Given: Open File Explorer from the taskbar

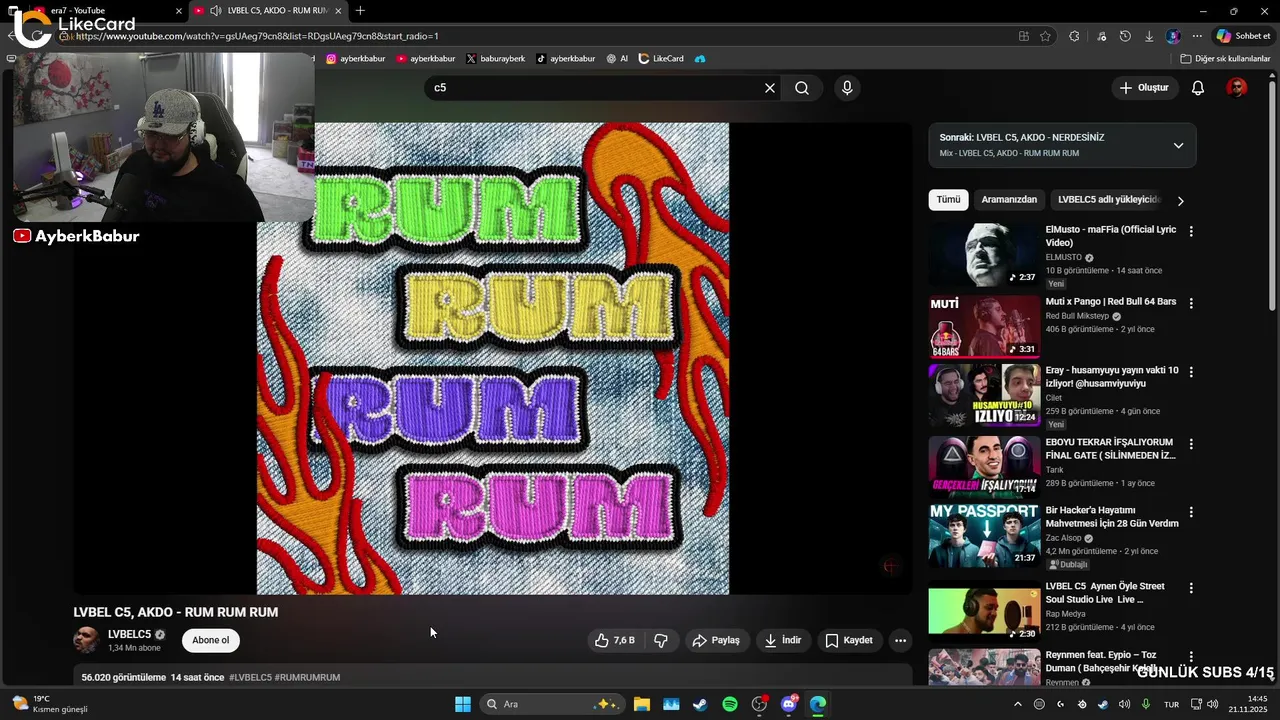Looking at the screenshot, I should [x=641, y=704].
